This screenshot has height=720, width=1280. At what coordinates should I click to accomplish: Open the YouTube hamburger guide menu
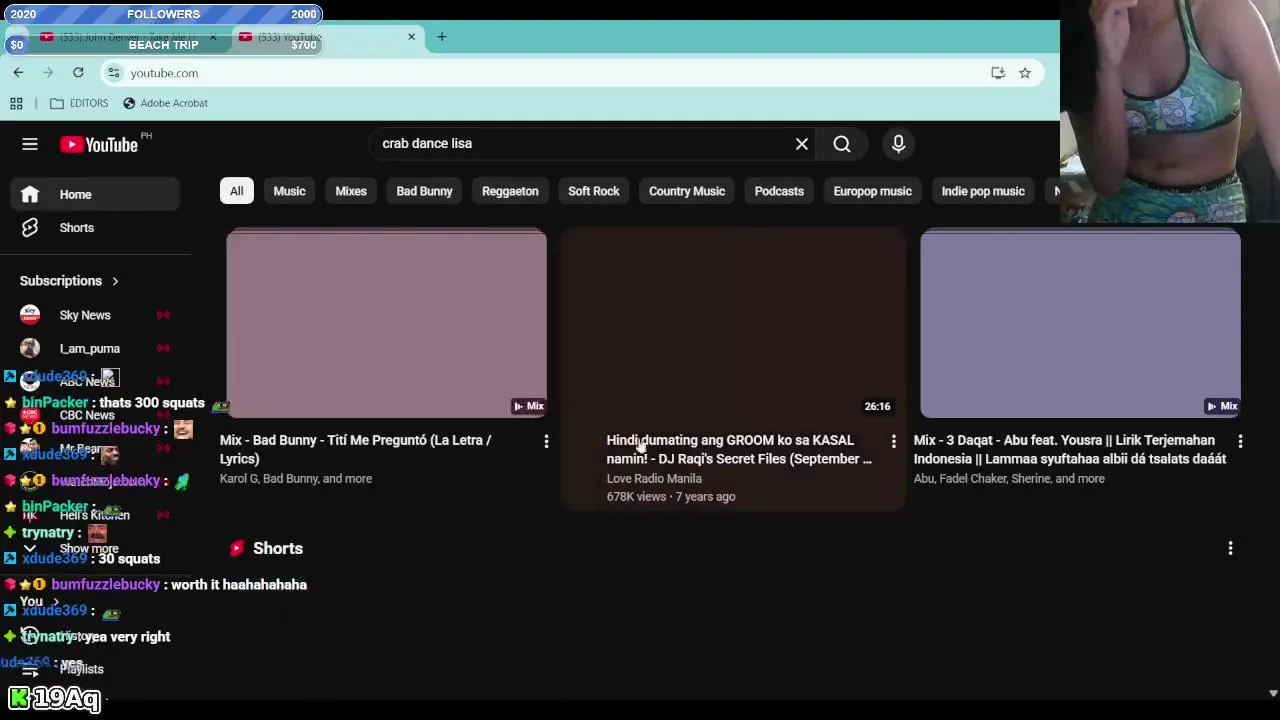point(30,144)
